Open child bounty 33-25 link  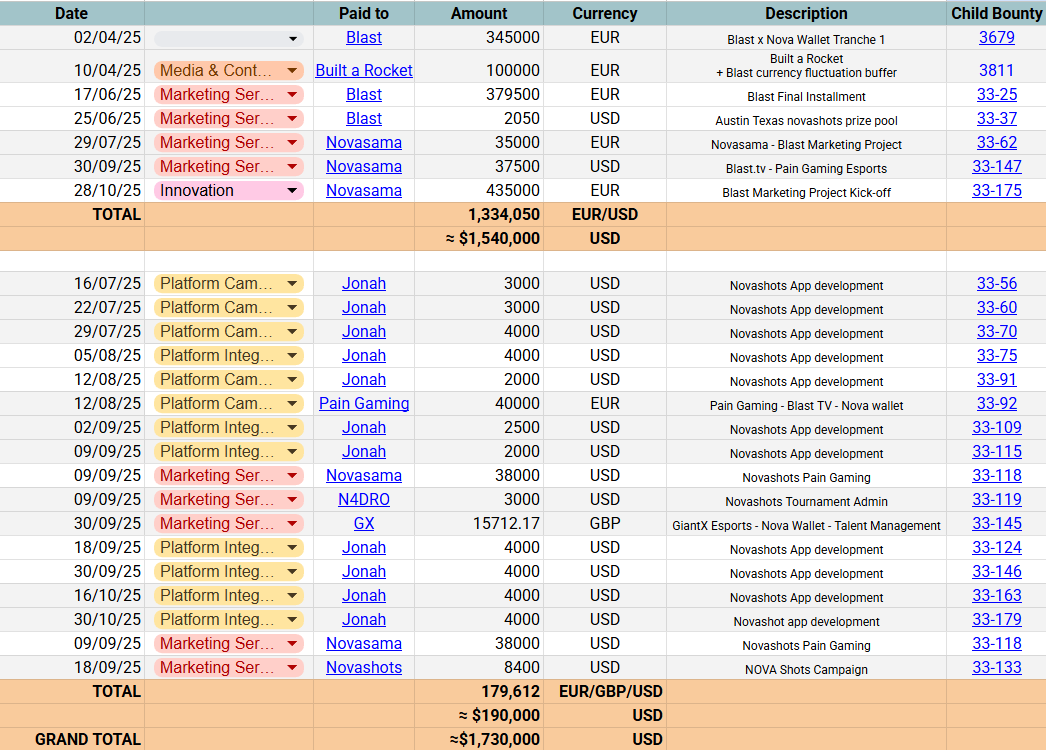[997, 94]
